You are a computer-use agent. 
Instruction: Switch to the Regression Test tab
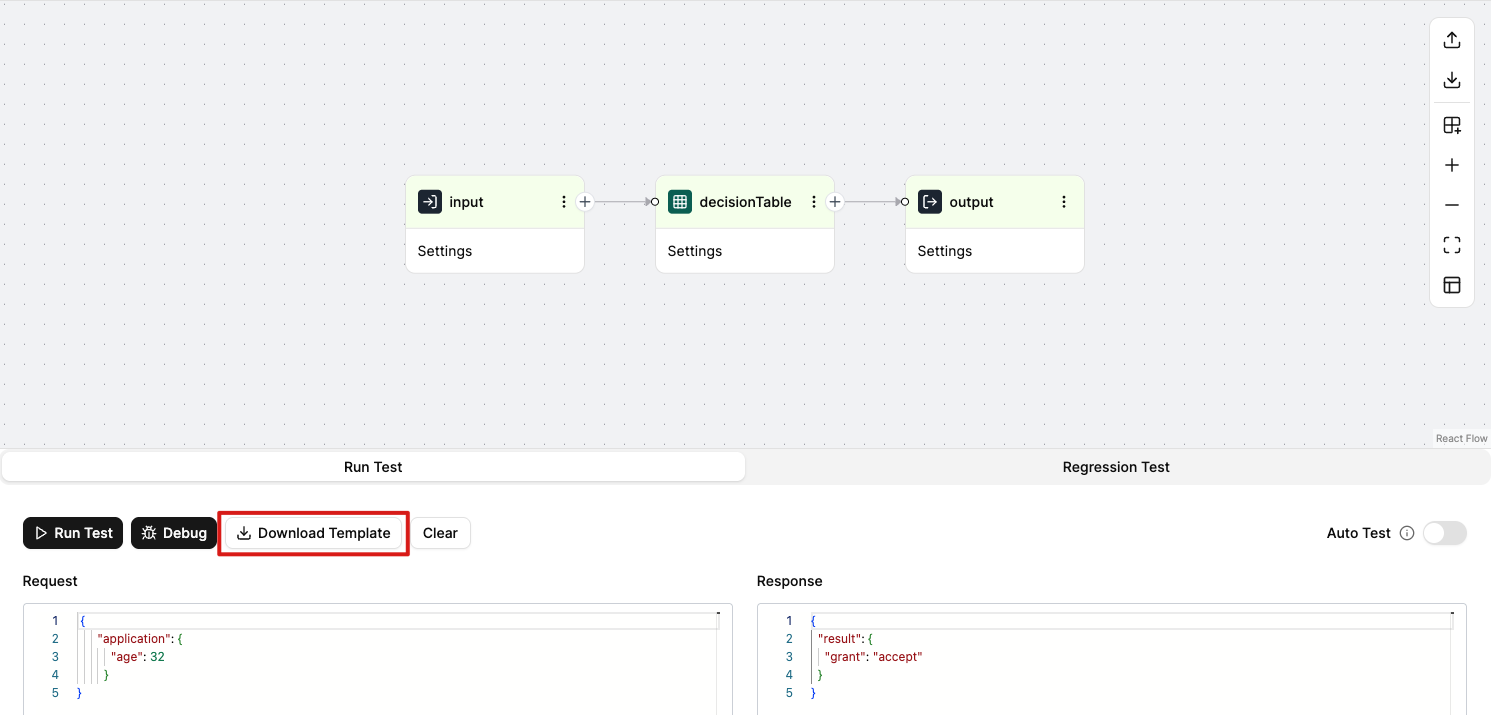tap(1116, 467)
